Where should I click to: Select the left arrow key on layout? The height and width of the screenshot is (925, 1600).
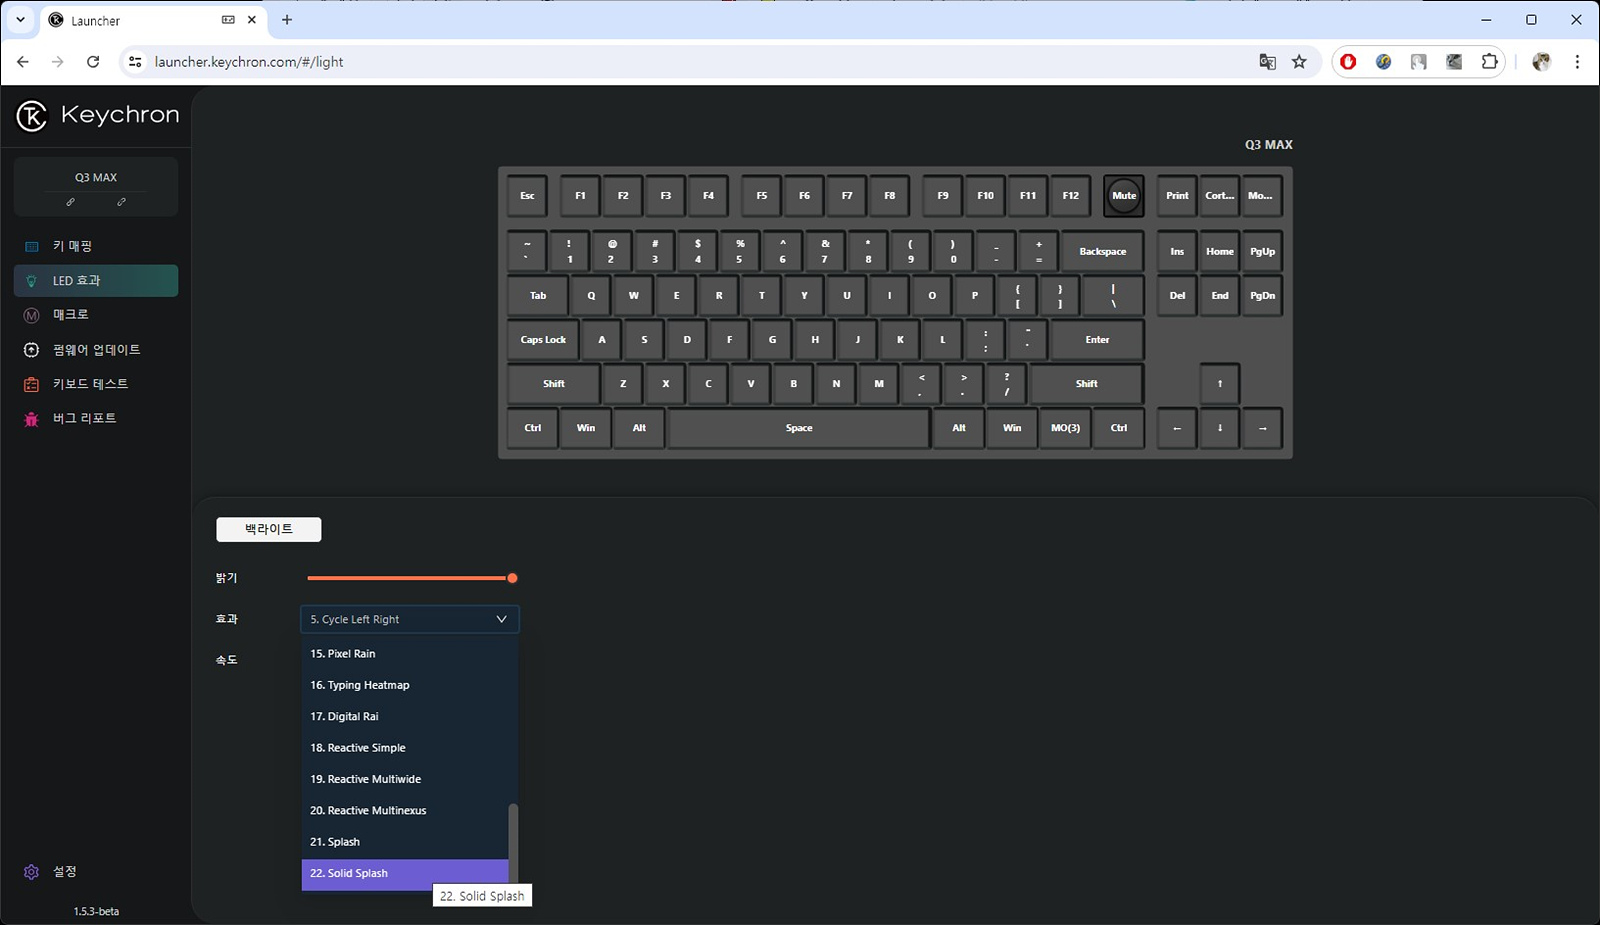[1177, 428]
